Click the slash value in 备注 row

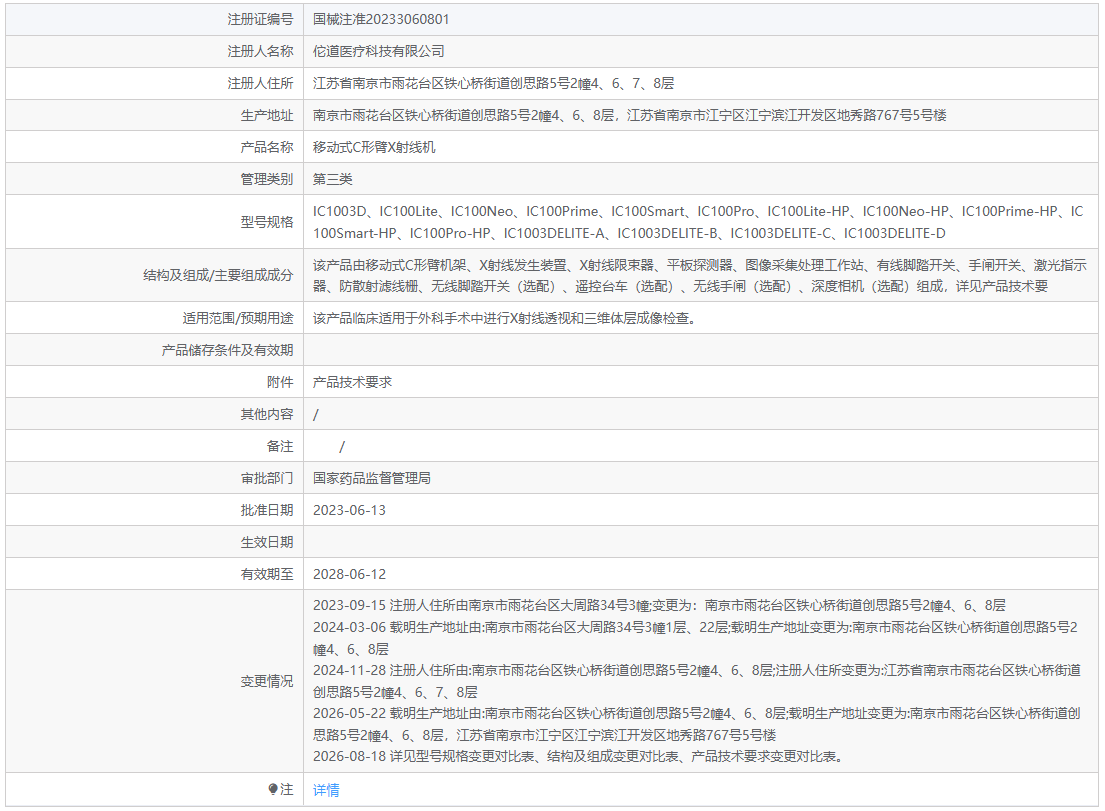[x=342, y=446]
